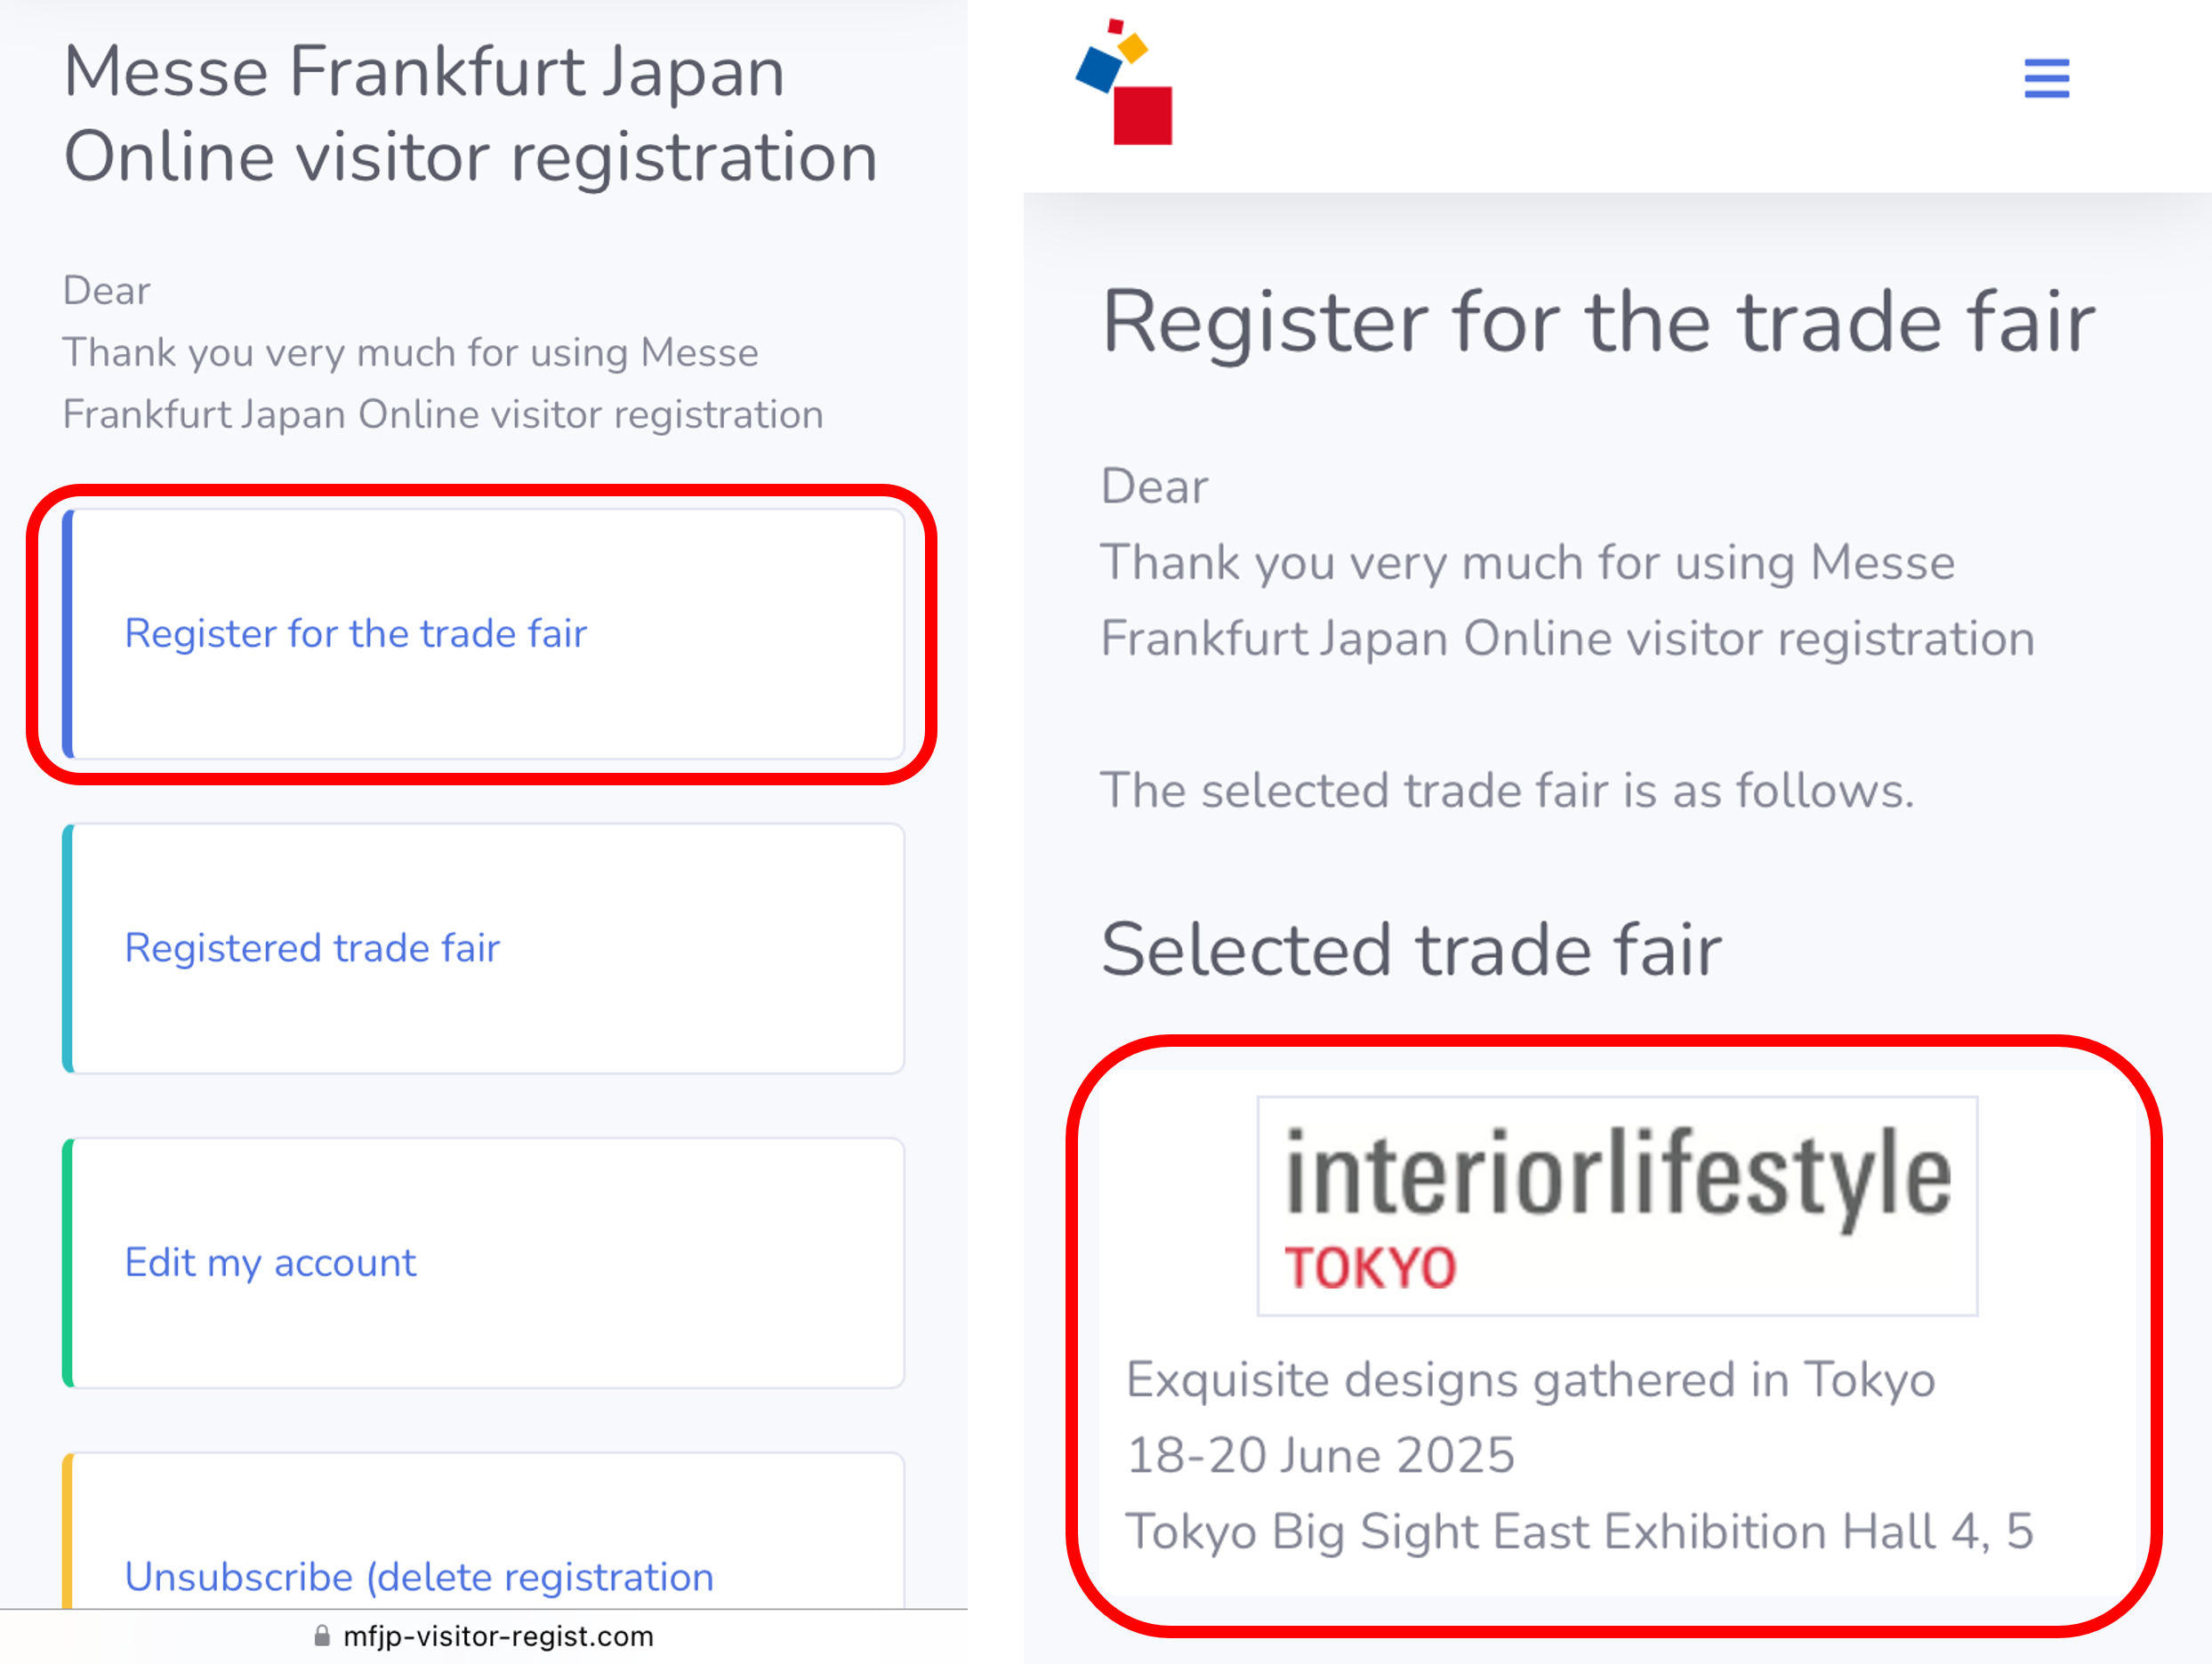
Task: Open the hamburger menu icon
Action: click(x=2046, y=78)
